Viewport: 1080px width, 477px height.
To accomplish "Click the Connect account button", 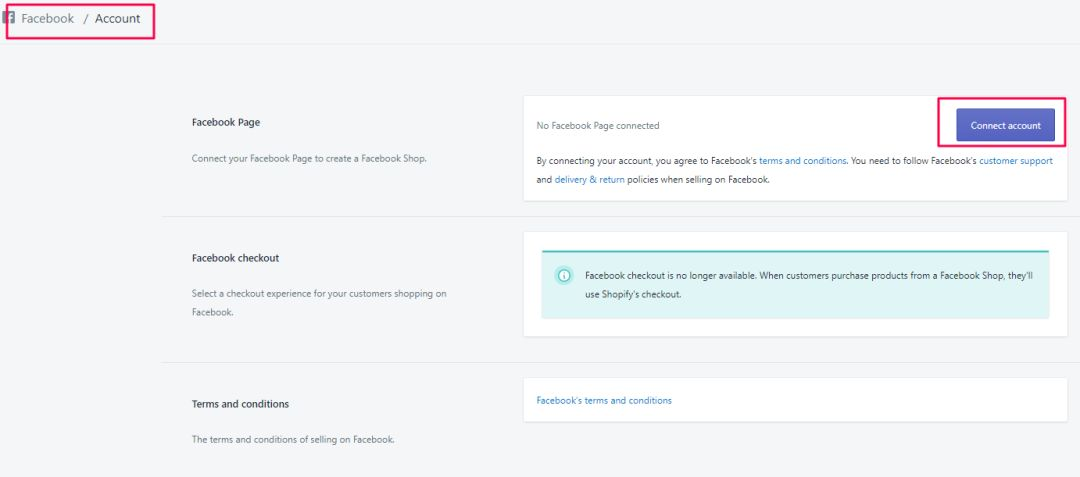I will [1005, 125].
